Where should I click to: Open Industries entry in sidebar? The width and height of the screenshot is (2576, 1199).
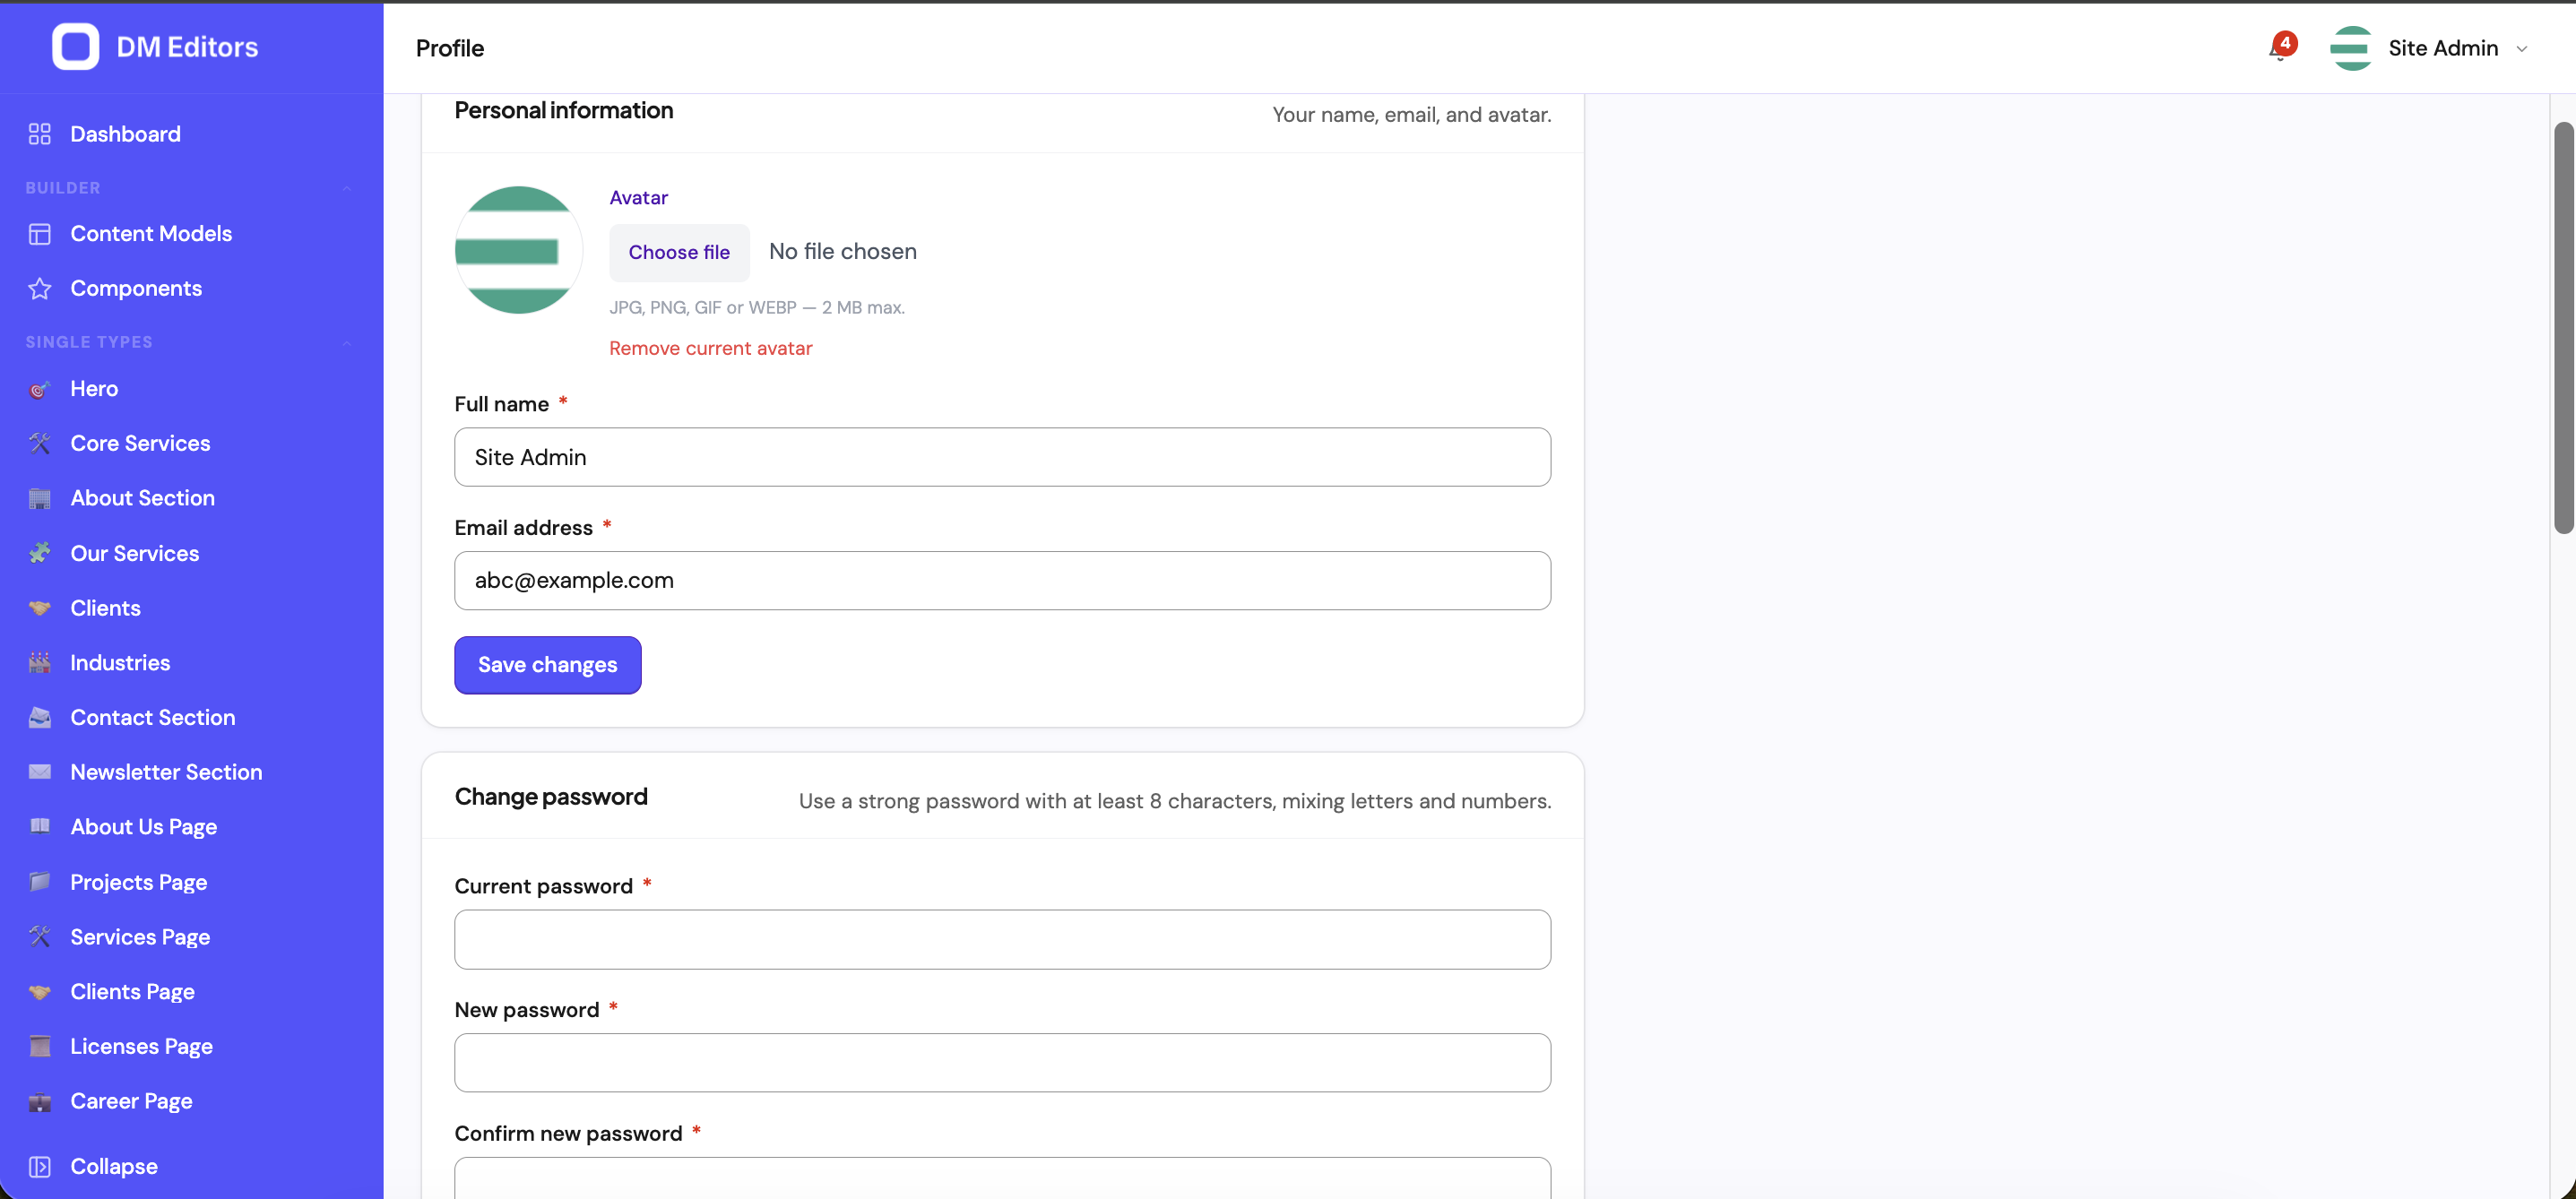point(192,663)
